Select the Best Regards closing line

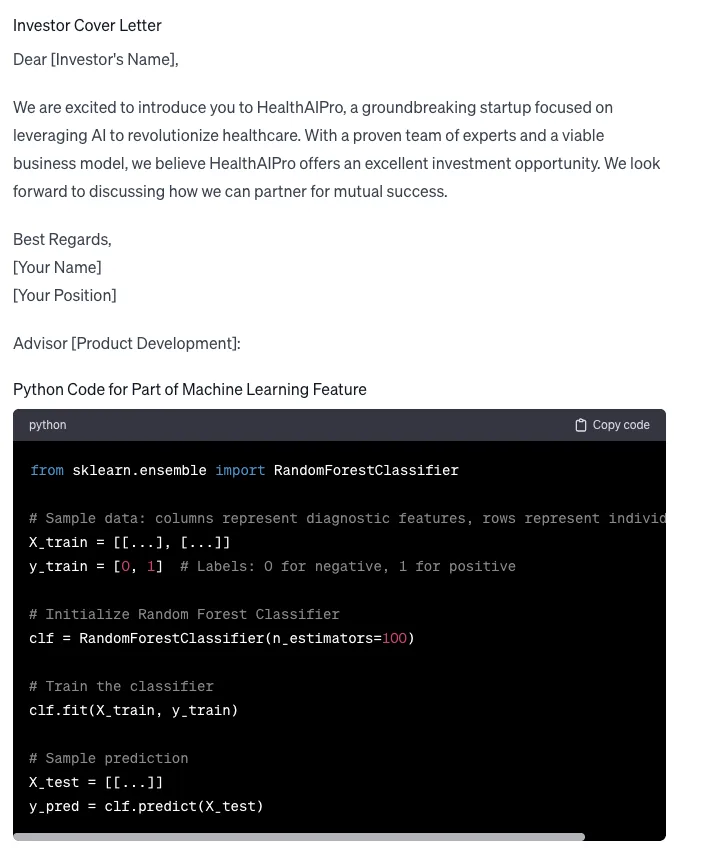(x=62, y=239)
